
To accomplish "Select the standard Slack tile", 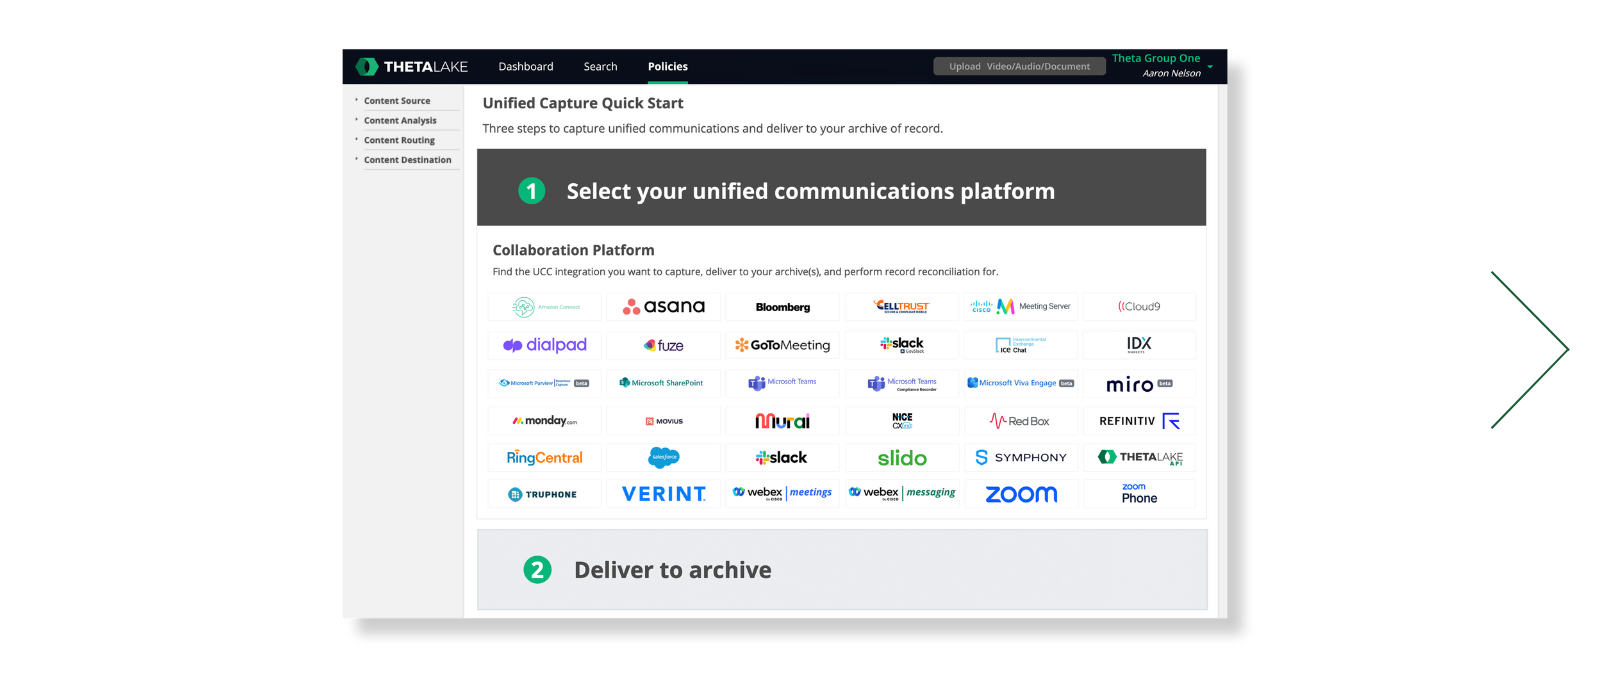I will click(x=783, y=458).
